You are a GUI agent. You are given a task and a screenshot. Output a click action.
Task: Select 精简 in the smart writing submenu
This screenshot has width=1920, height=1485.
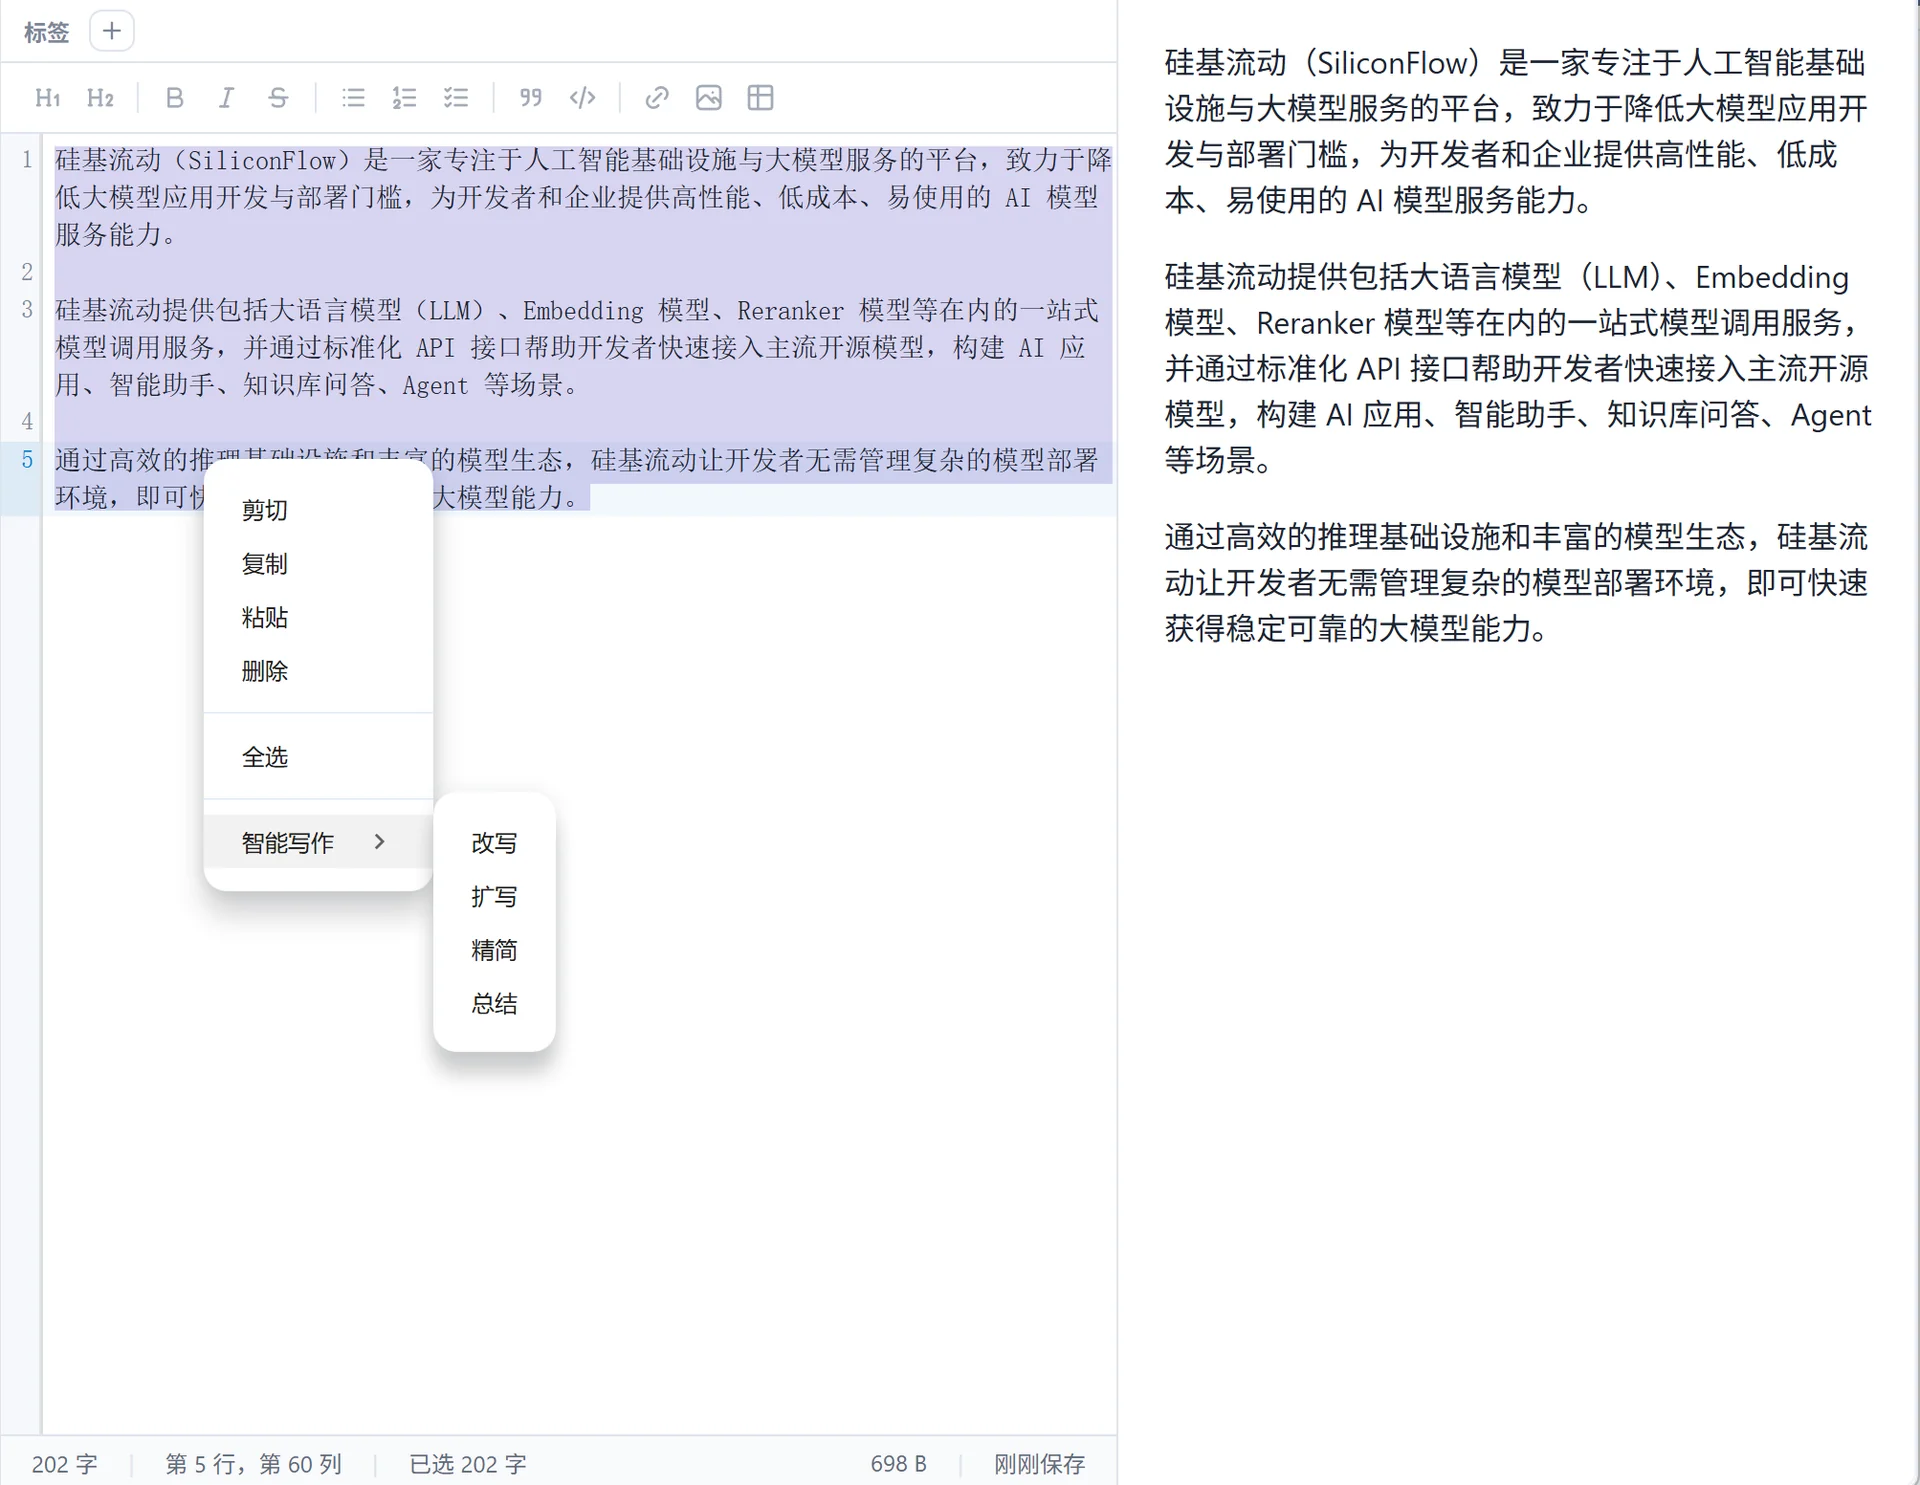(494, 950)
